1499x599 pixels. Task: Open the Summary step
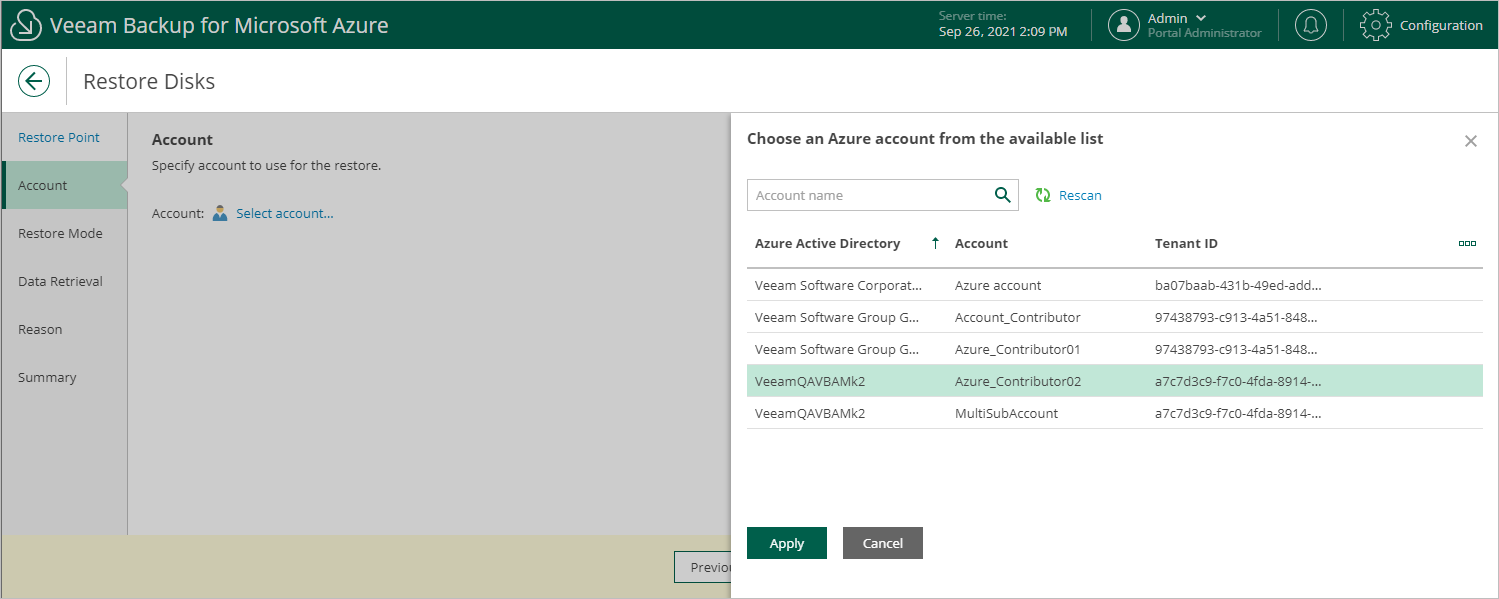coord(47,377)
